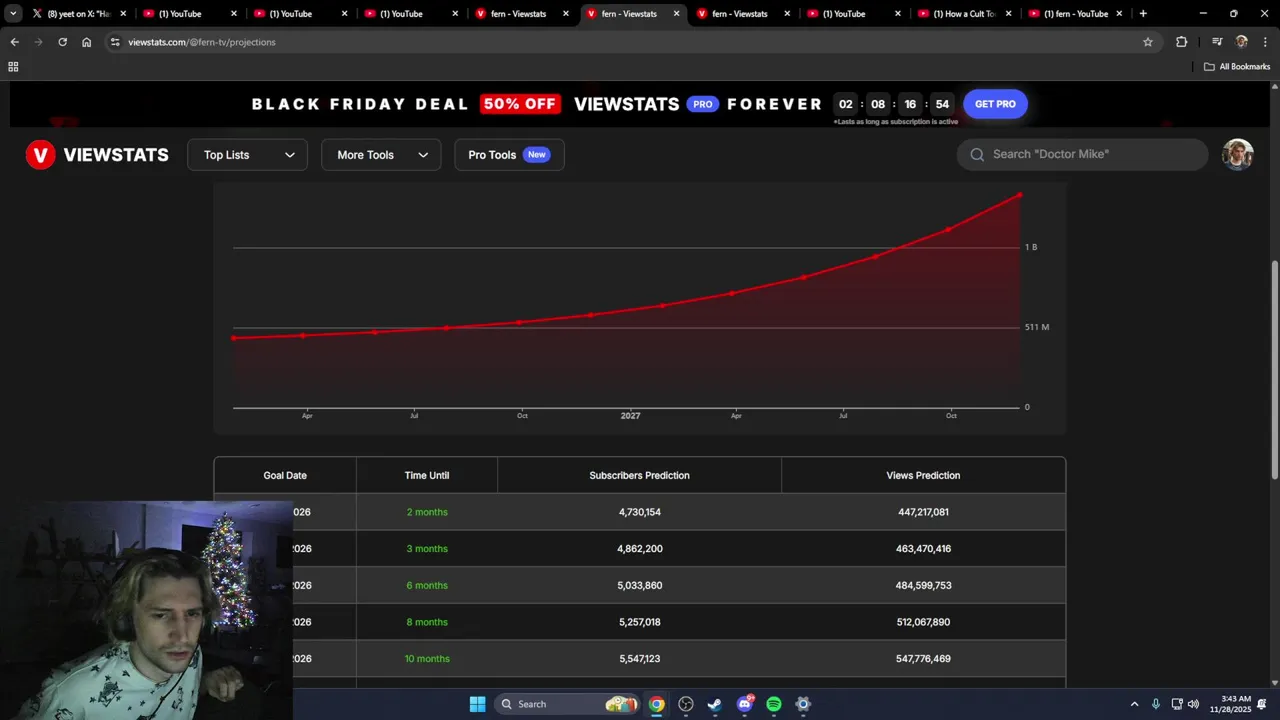This screenshot has height=720, width=1280.
Task: Open the Chrome profile avatar menu
Action: click(1241, 42)
